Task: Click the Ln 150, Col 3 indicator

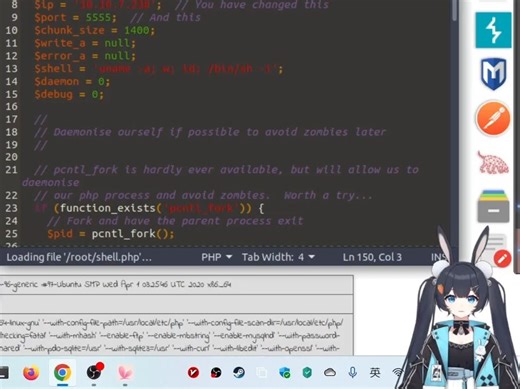Action: (x=372, y=257)
